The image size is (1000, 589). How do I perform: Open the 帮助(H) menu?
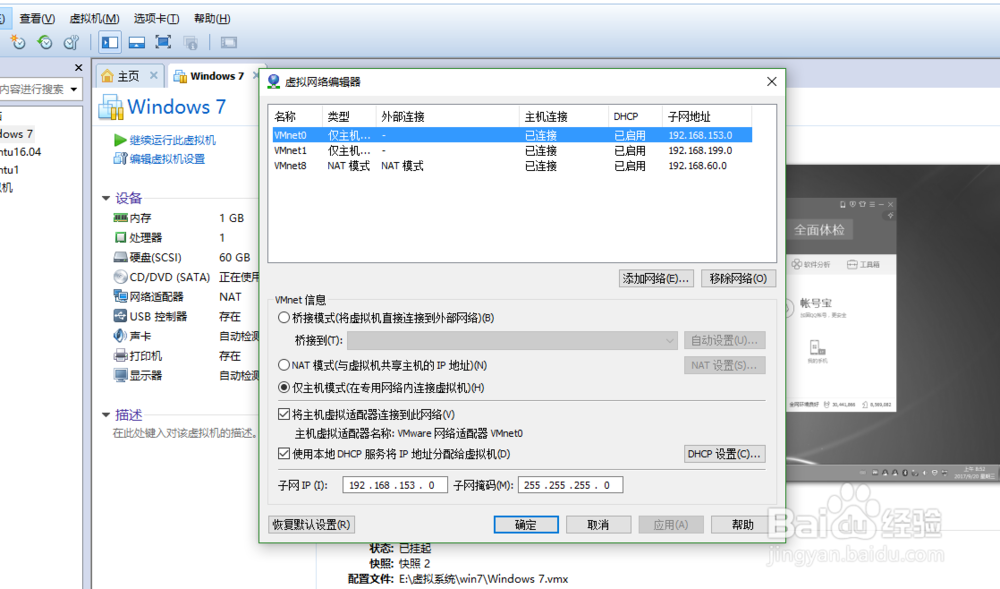click(212, 18)
